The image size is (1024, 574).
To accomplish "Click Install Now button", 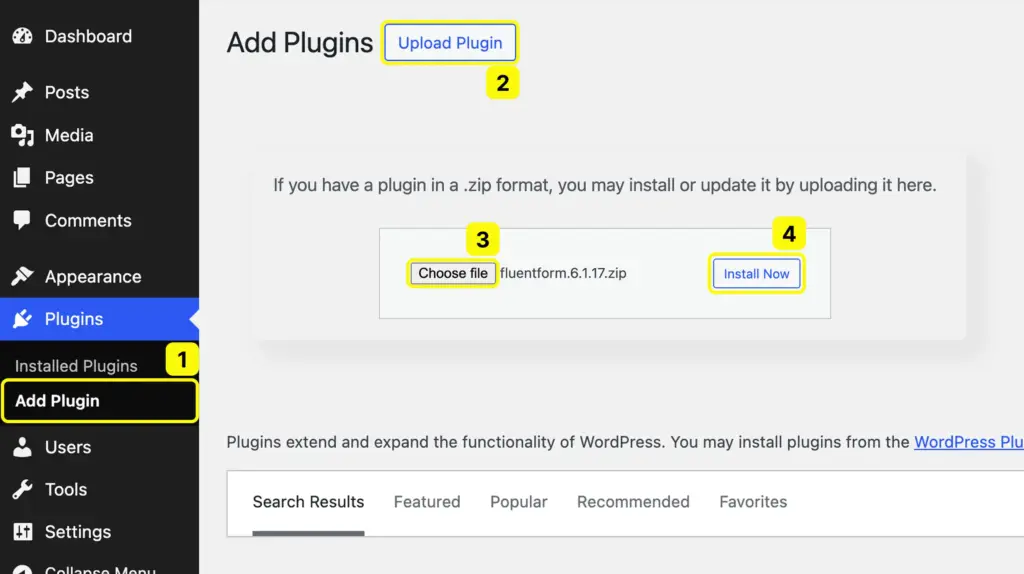I will click(756, 274).
